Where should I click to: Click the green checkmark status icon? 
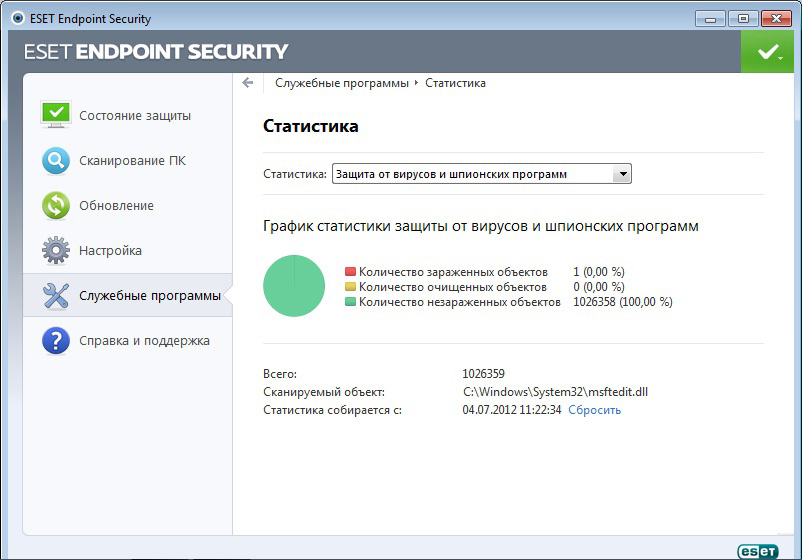click(x=767, y=52)
